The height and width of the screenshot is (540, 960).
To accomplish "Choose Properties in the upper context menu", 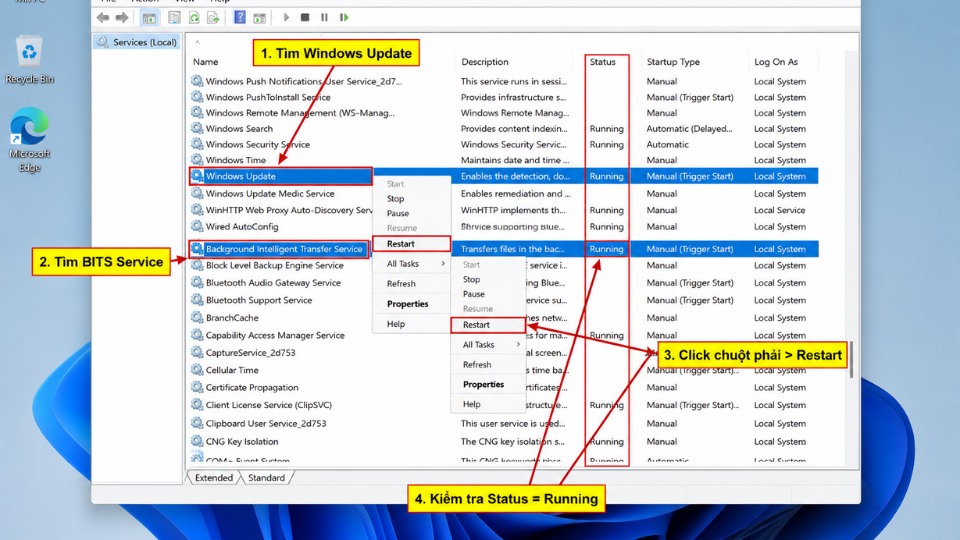I will coord(411,304).
